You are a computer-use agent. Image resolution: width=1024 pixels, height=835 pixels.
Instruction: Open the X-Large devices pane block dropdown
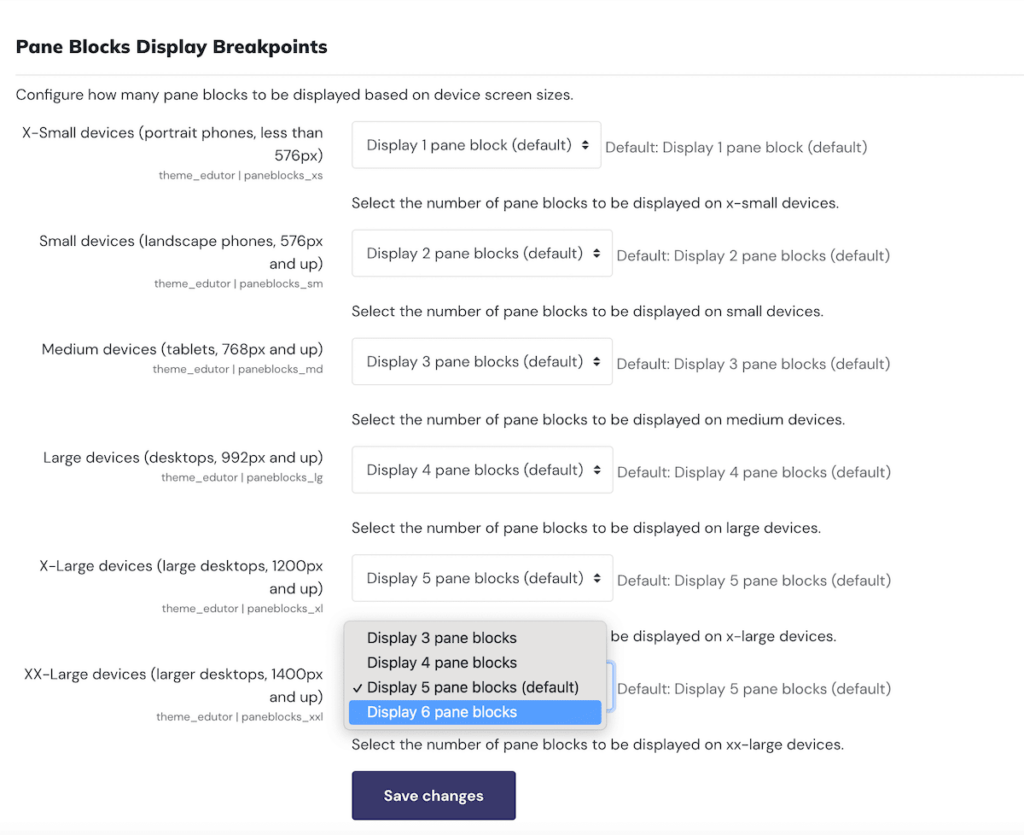pyautogui.click(x=481, y=578)
